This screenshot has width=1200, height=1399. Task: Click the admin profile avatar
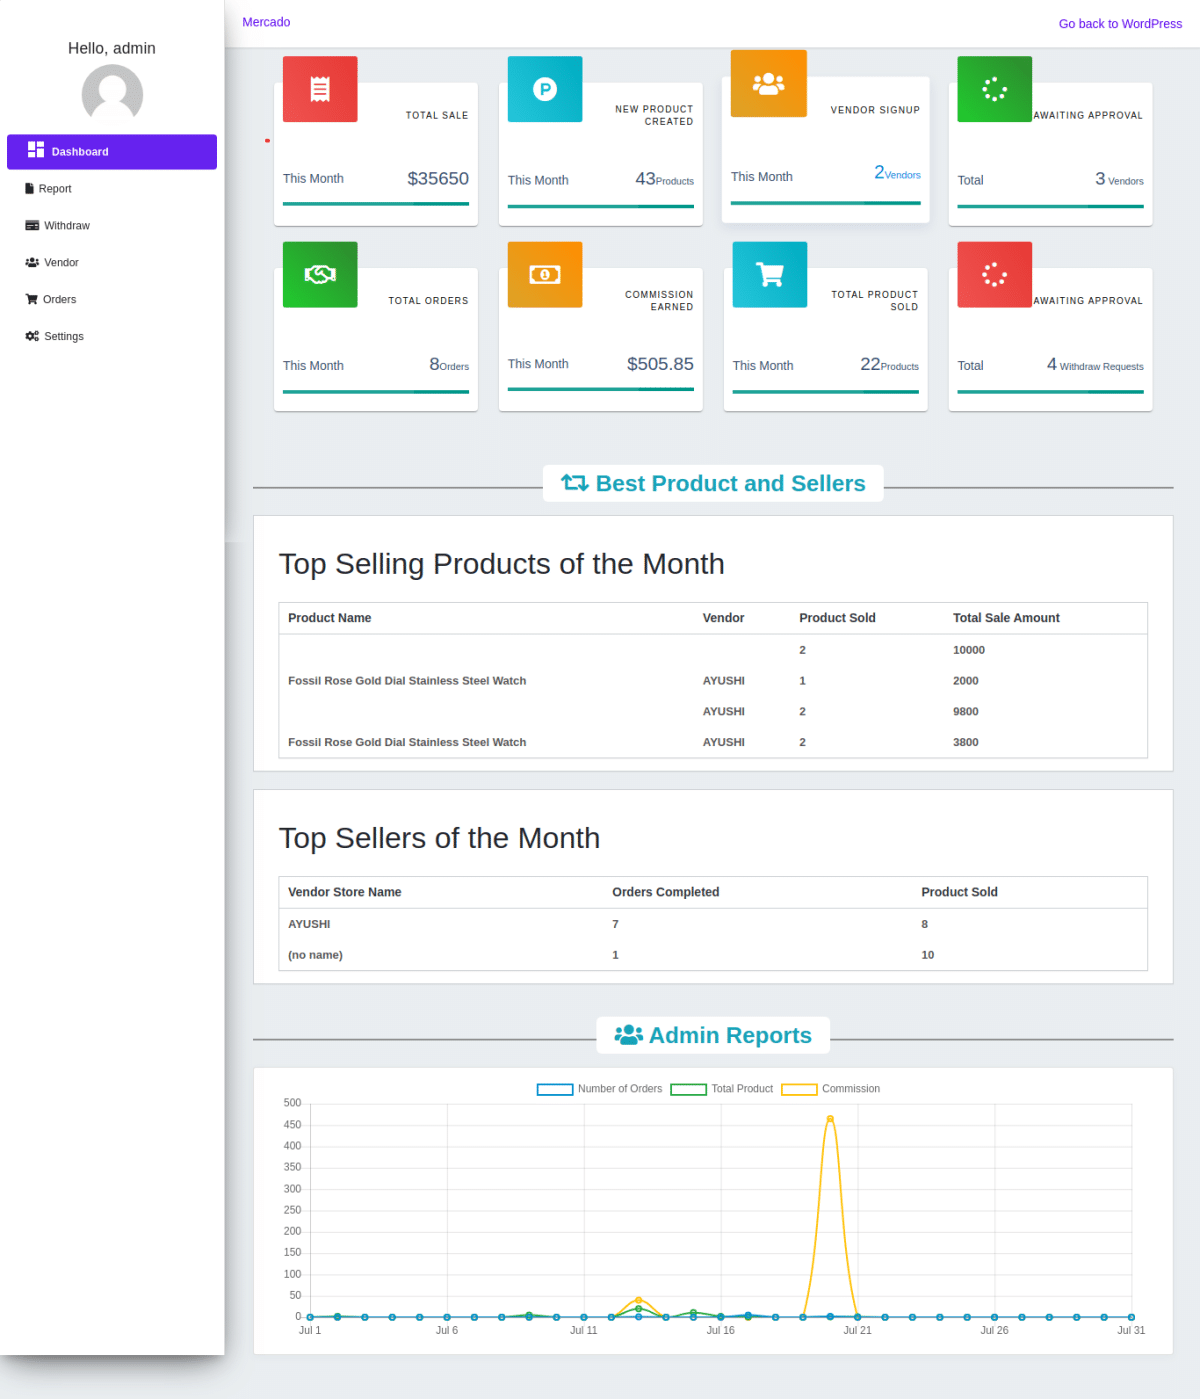pyautogui.click(x=111, y=94)
